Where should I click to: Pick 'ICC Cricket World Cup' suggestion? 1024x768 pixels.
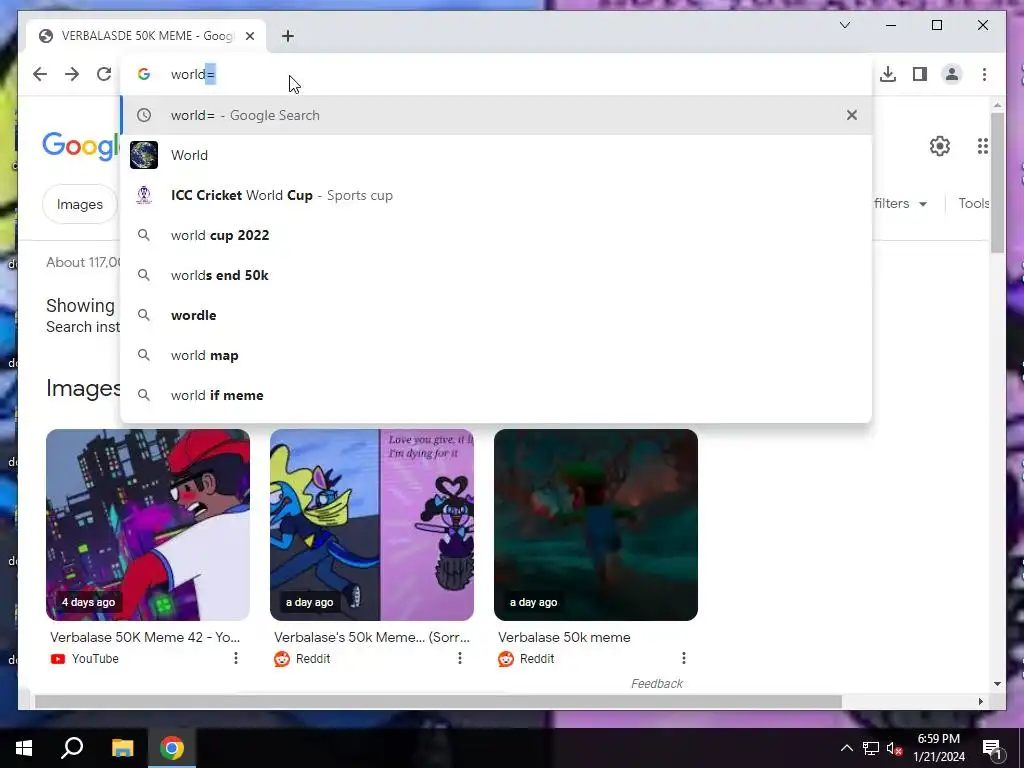pos(496,195)
